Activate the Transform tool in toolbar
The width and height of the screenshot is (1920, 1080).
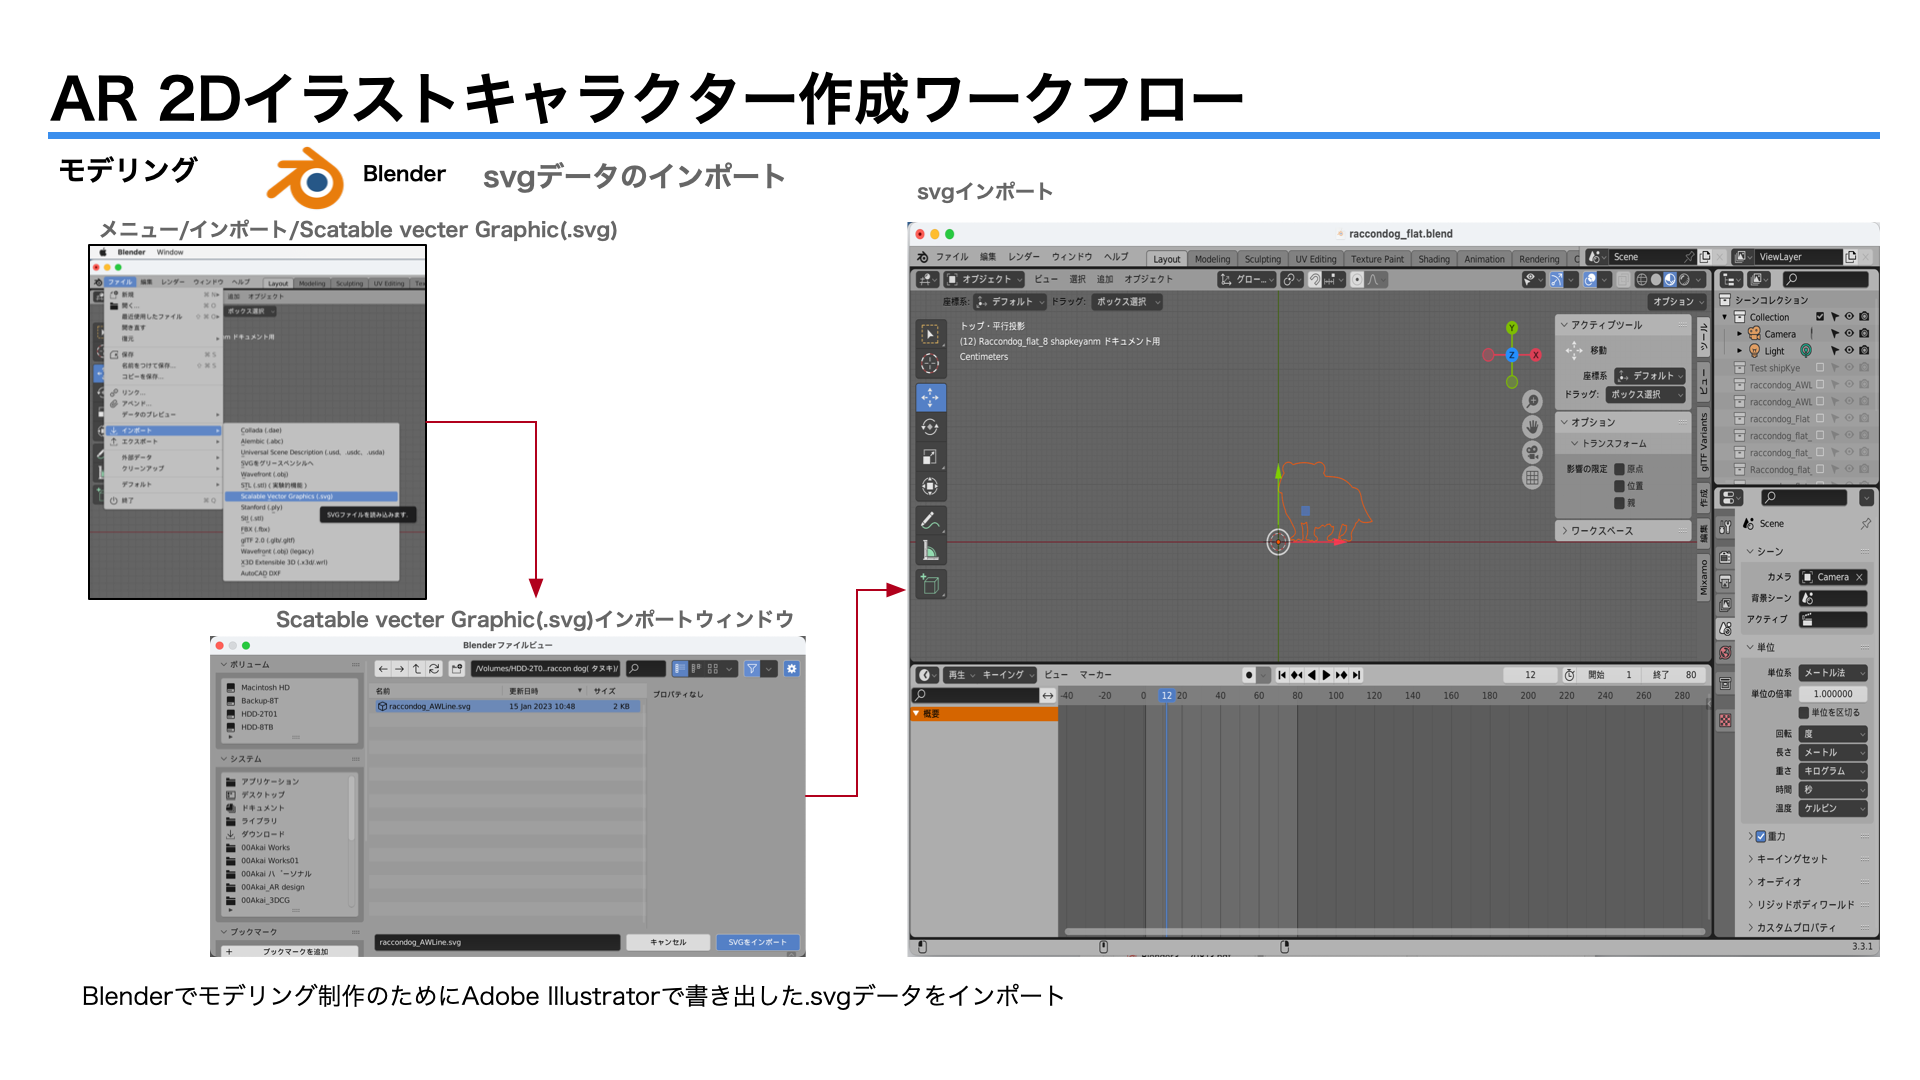coord(930,487)
